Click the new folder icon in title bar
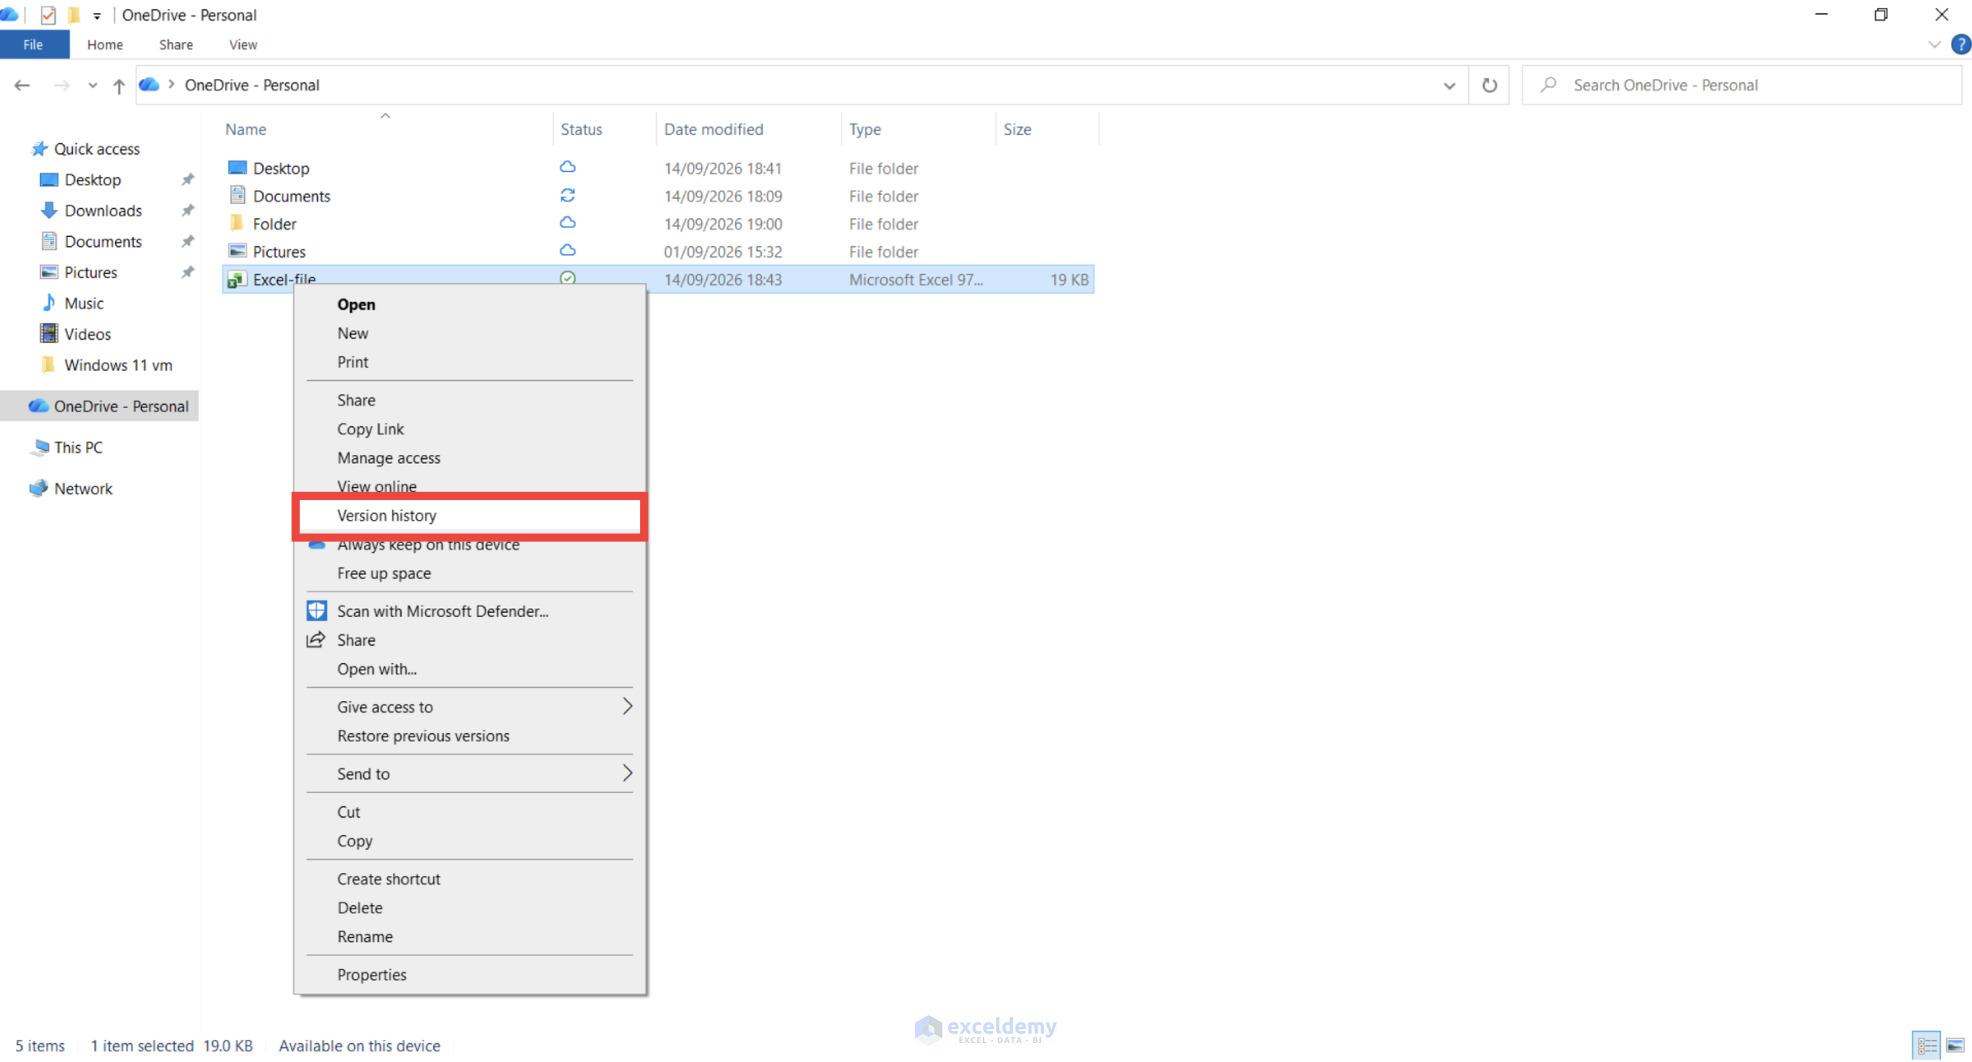The height and width of the screenshot is (1062, 1972). [73, 15]
